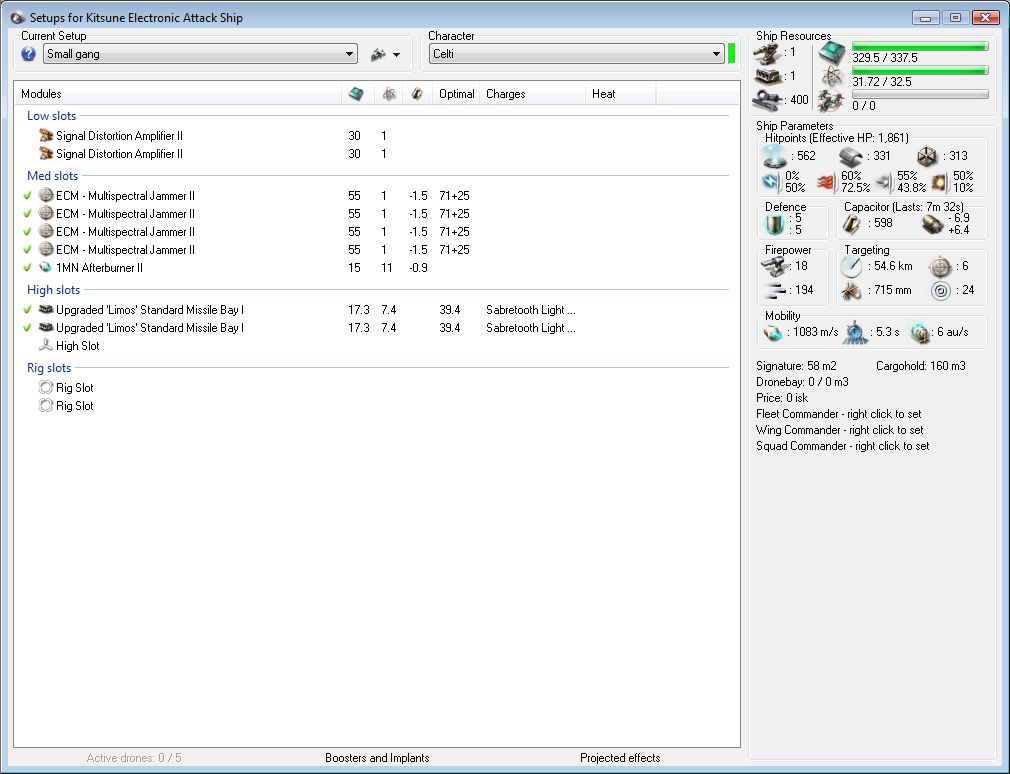Toggle the first Limos Missile Bay checkmark

click(x=27, y=309)
